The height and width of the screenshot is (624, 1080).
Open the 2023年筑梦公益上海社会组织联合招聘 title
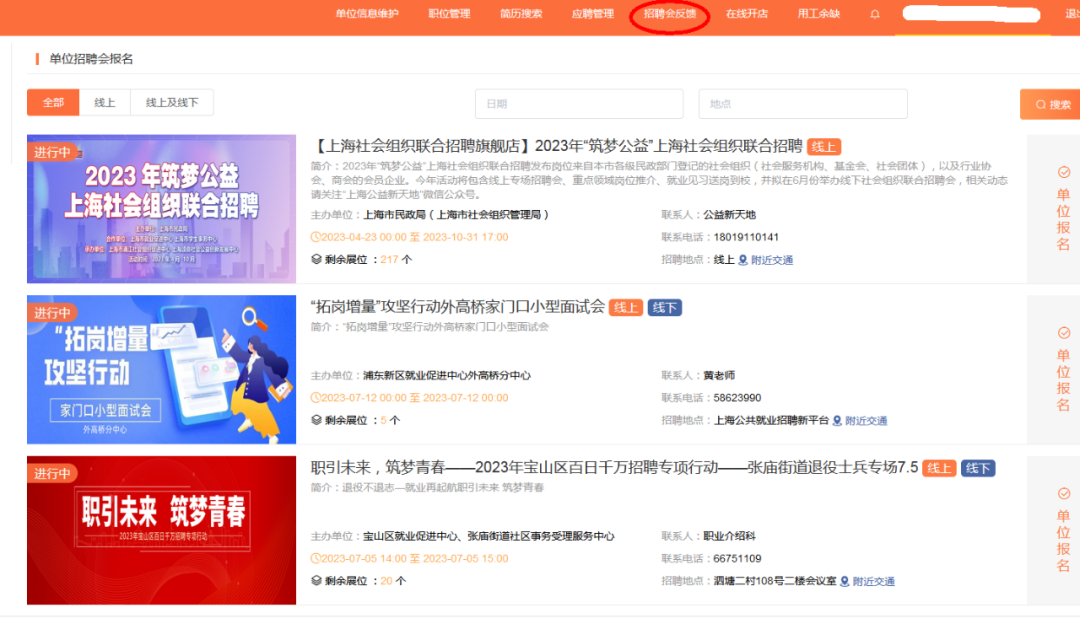557,146
